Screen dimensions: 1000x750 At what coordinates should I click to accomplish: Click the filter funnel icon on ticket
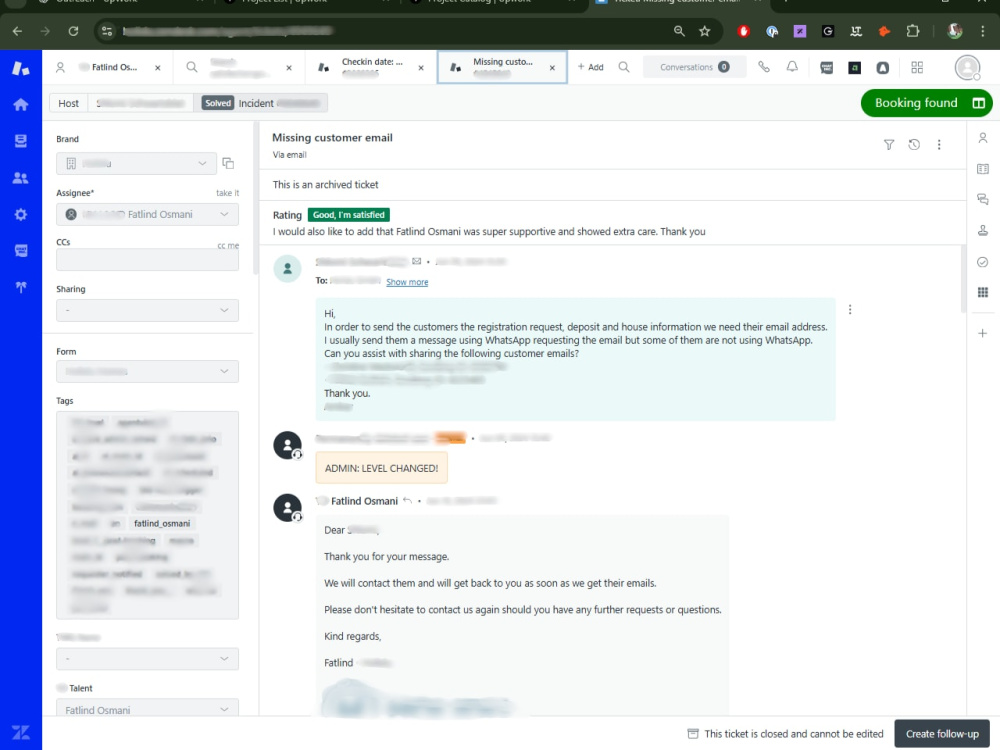[x=888, y=145]
